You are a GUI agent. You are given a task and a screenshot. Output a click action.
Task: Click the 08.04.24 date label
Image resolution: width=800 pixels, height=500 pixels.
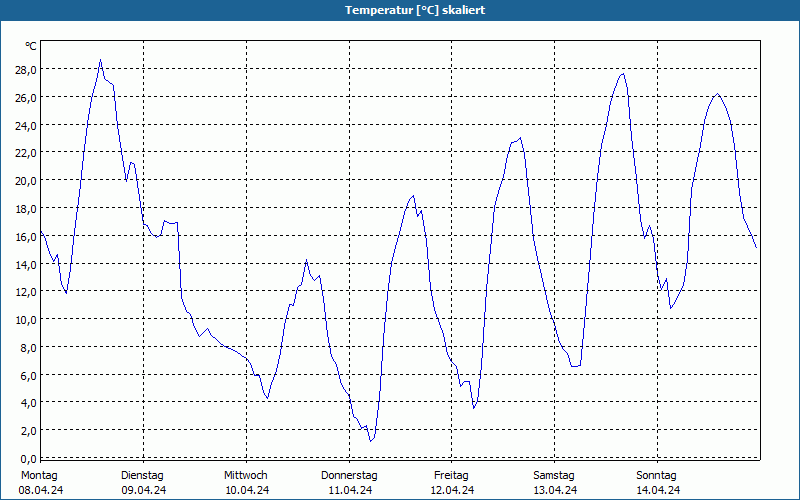41,490
